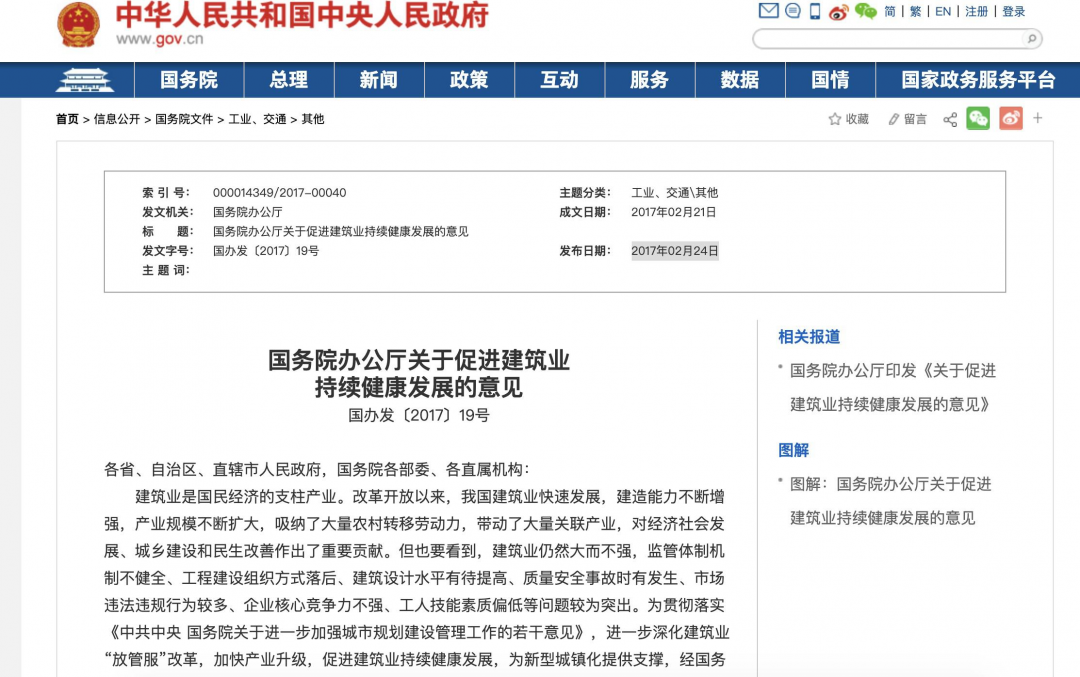Image resolution: width=1080 pixels, height=677 pixels.
Task: Click the 相关报道 heading
Action: 809,337
